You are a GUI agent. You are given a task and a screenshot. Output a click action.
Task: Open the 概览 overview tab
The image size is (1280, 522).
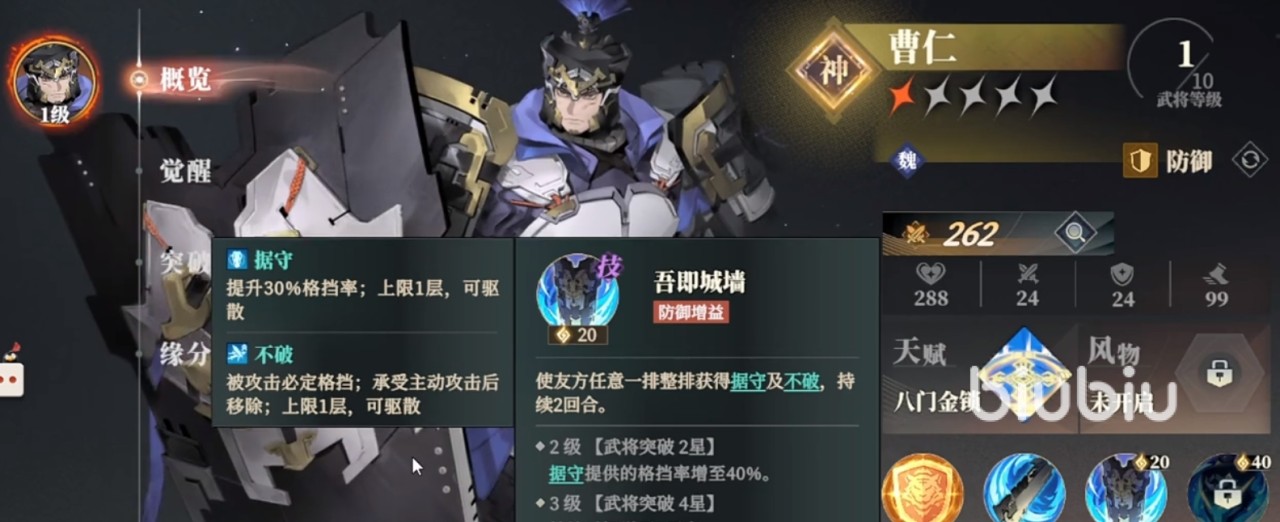coord(186,79)
